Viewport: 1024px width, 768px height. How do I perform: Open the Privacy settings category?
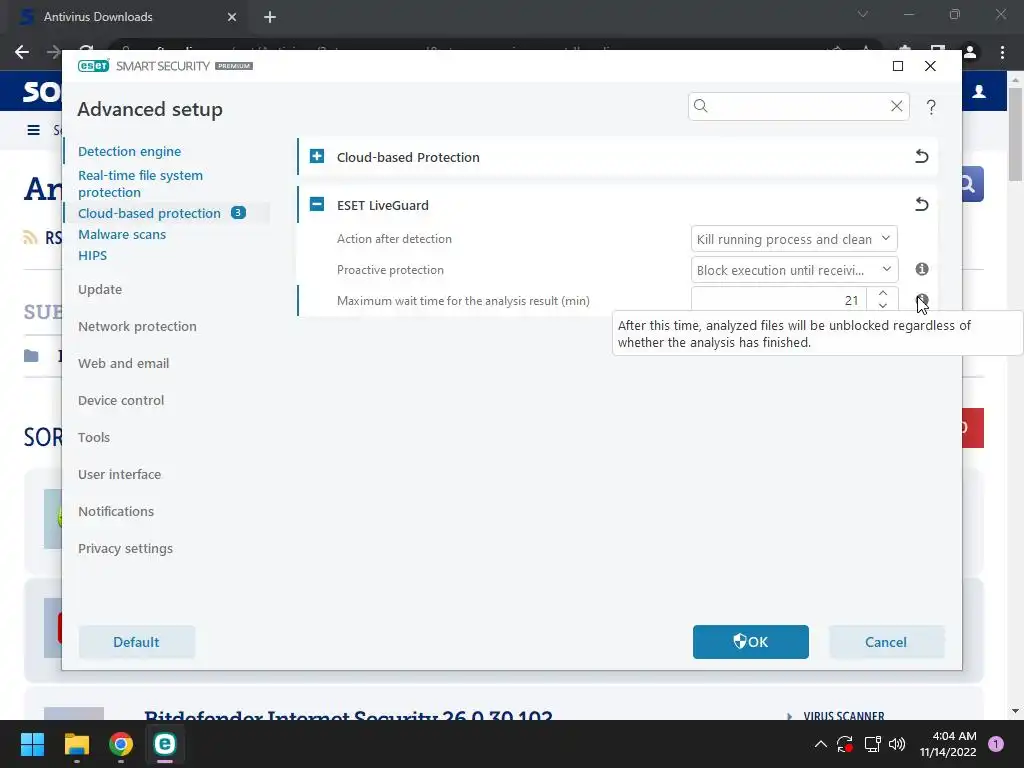tap(125, 549)
